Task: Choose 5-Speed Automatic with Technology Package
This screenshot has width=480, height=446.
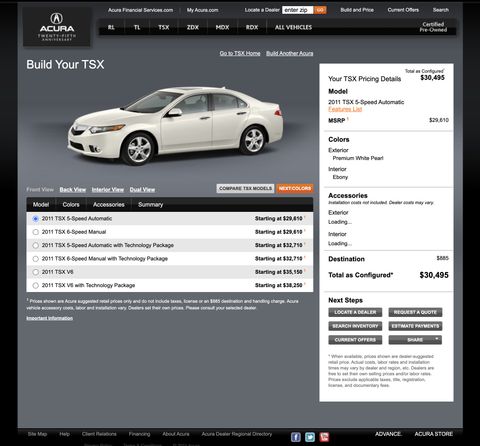Action: tap(35, 245)
